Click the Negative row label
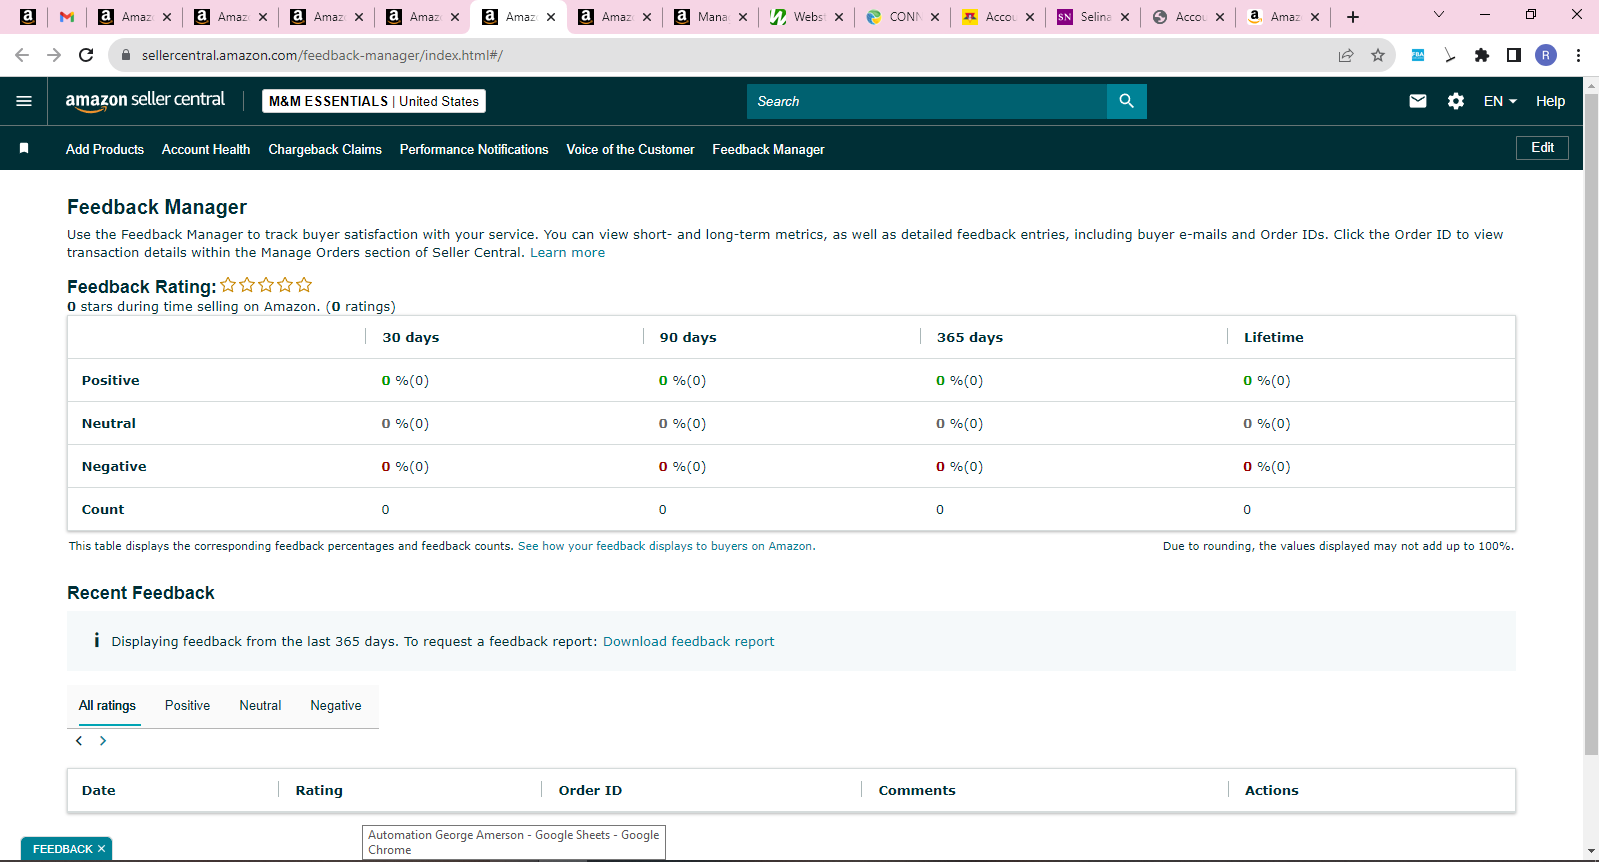 pyautogui.click(x=114, y=466)
